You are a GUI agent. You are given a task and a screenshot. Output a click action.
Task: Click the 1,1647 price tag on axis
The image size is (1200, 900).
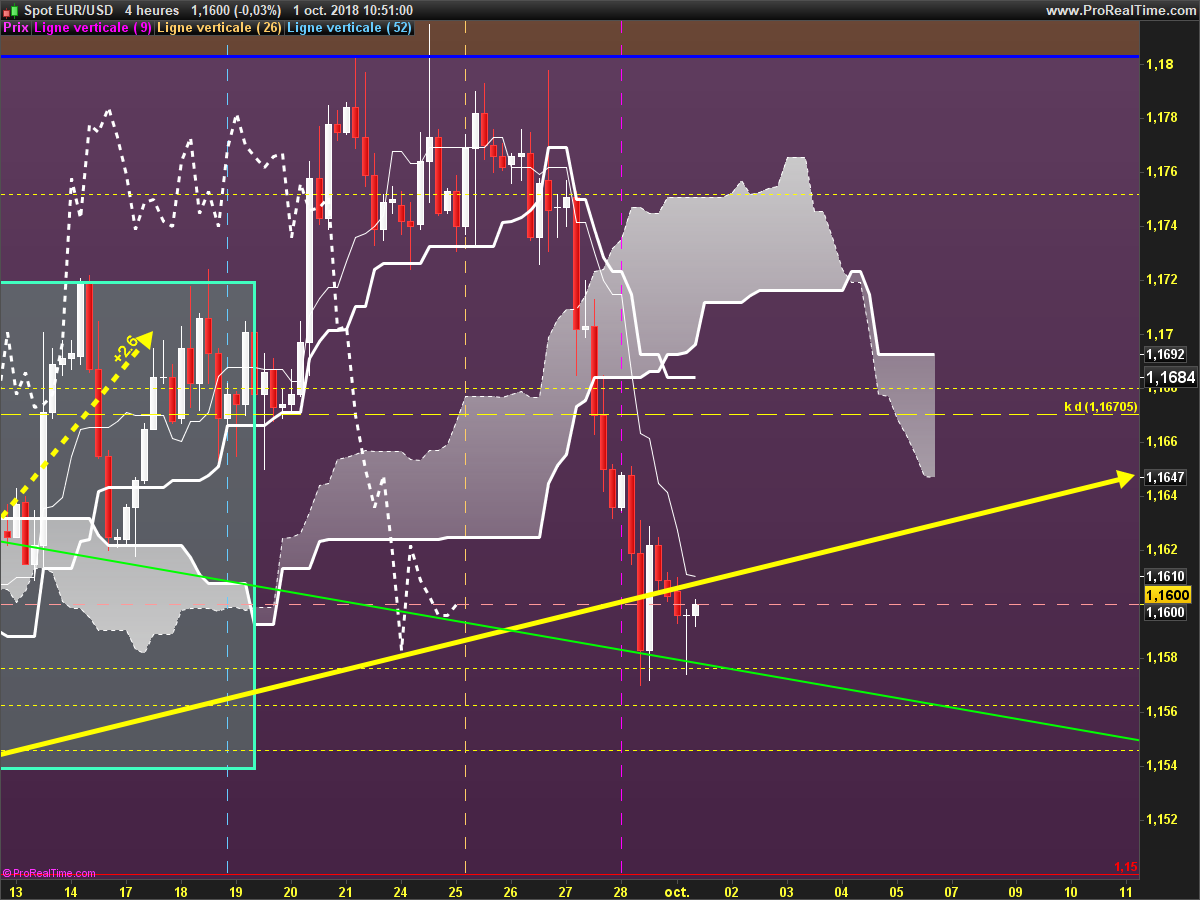[x=1165, y=478]
